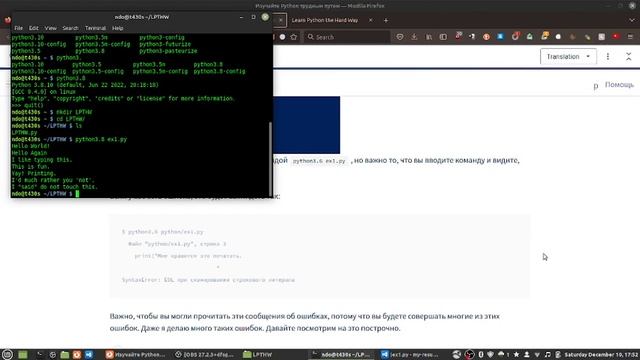Open the shield security tray icon
The image size is (640, 360).
tap(491, 354)
